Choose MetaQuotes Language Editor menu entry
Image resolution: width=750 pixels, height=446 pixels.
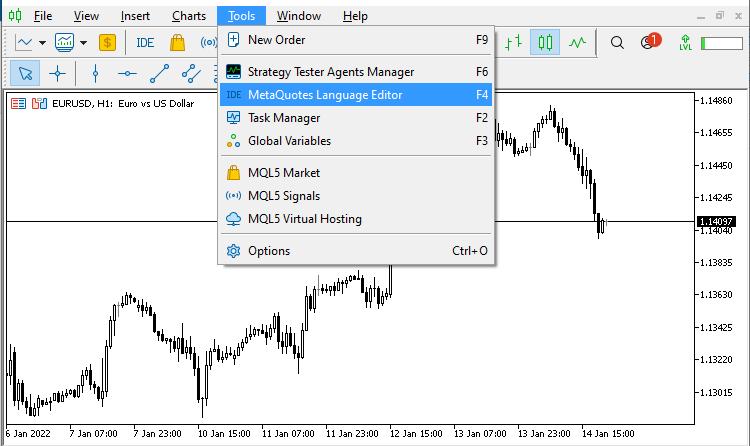[x=354, y=95]
